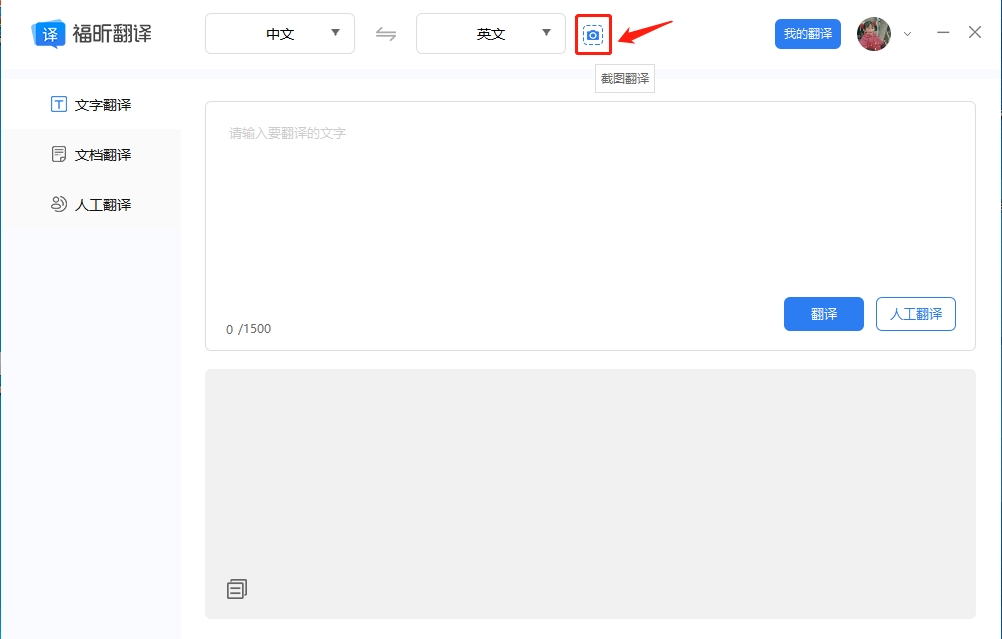
Task: Click the gray translation output panel
Action: [x=590, y=480]
